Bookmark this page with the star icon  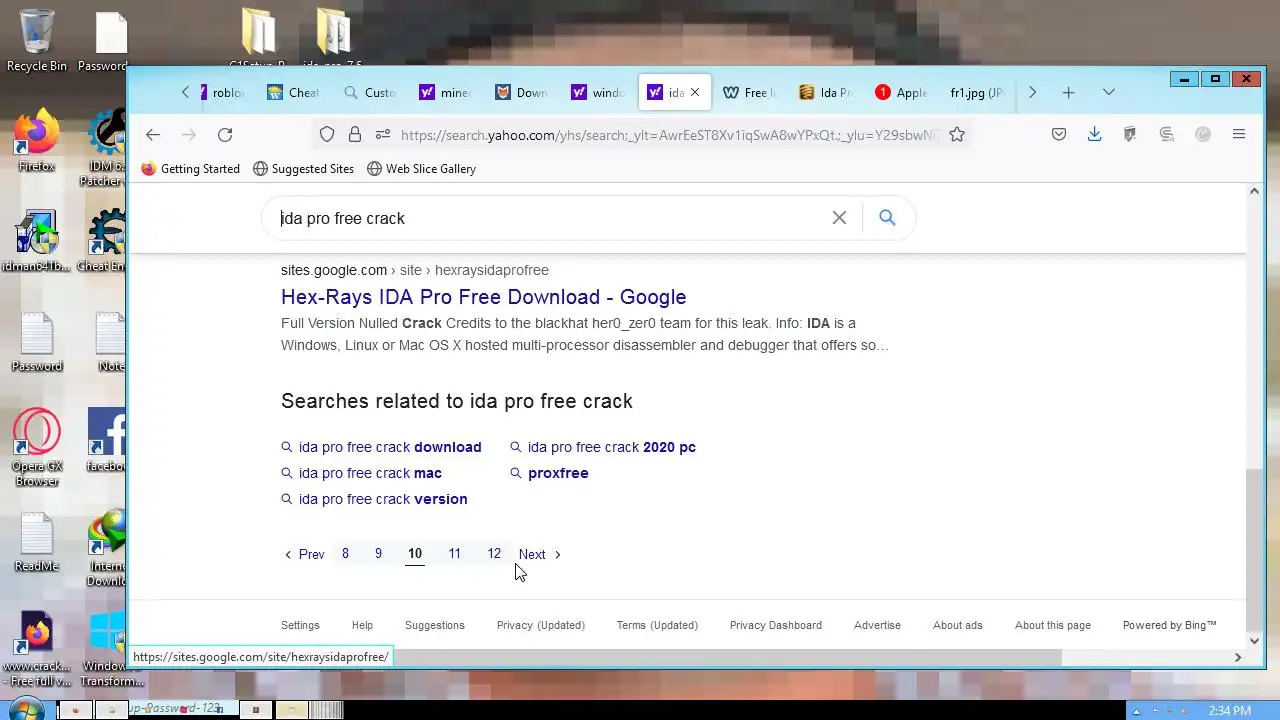click(957, 135)
